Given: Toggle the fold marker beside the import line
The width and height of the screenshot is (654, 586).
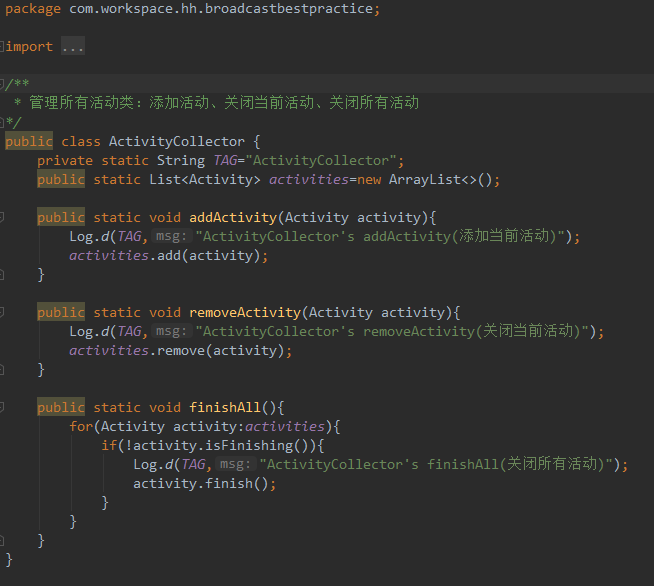Looking at the screenshot, I should (x=2, y=46).
